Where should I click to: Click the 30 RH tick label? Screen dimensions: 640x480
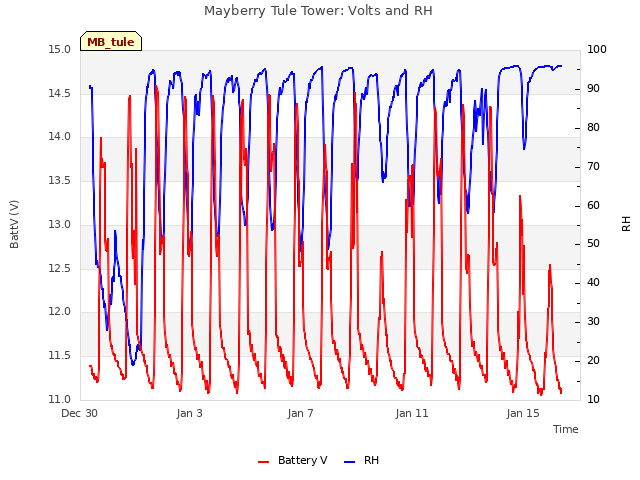click(x=593, y=322)
